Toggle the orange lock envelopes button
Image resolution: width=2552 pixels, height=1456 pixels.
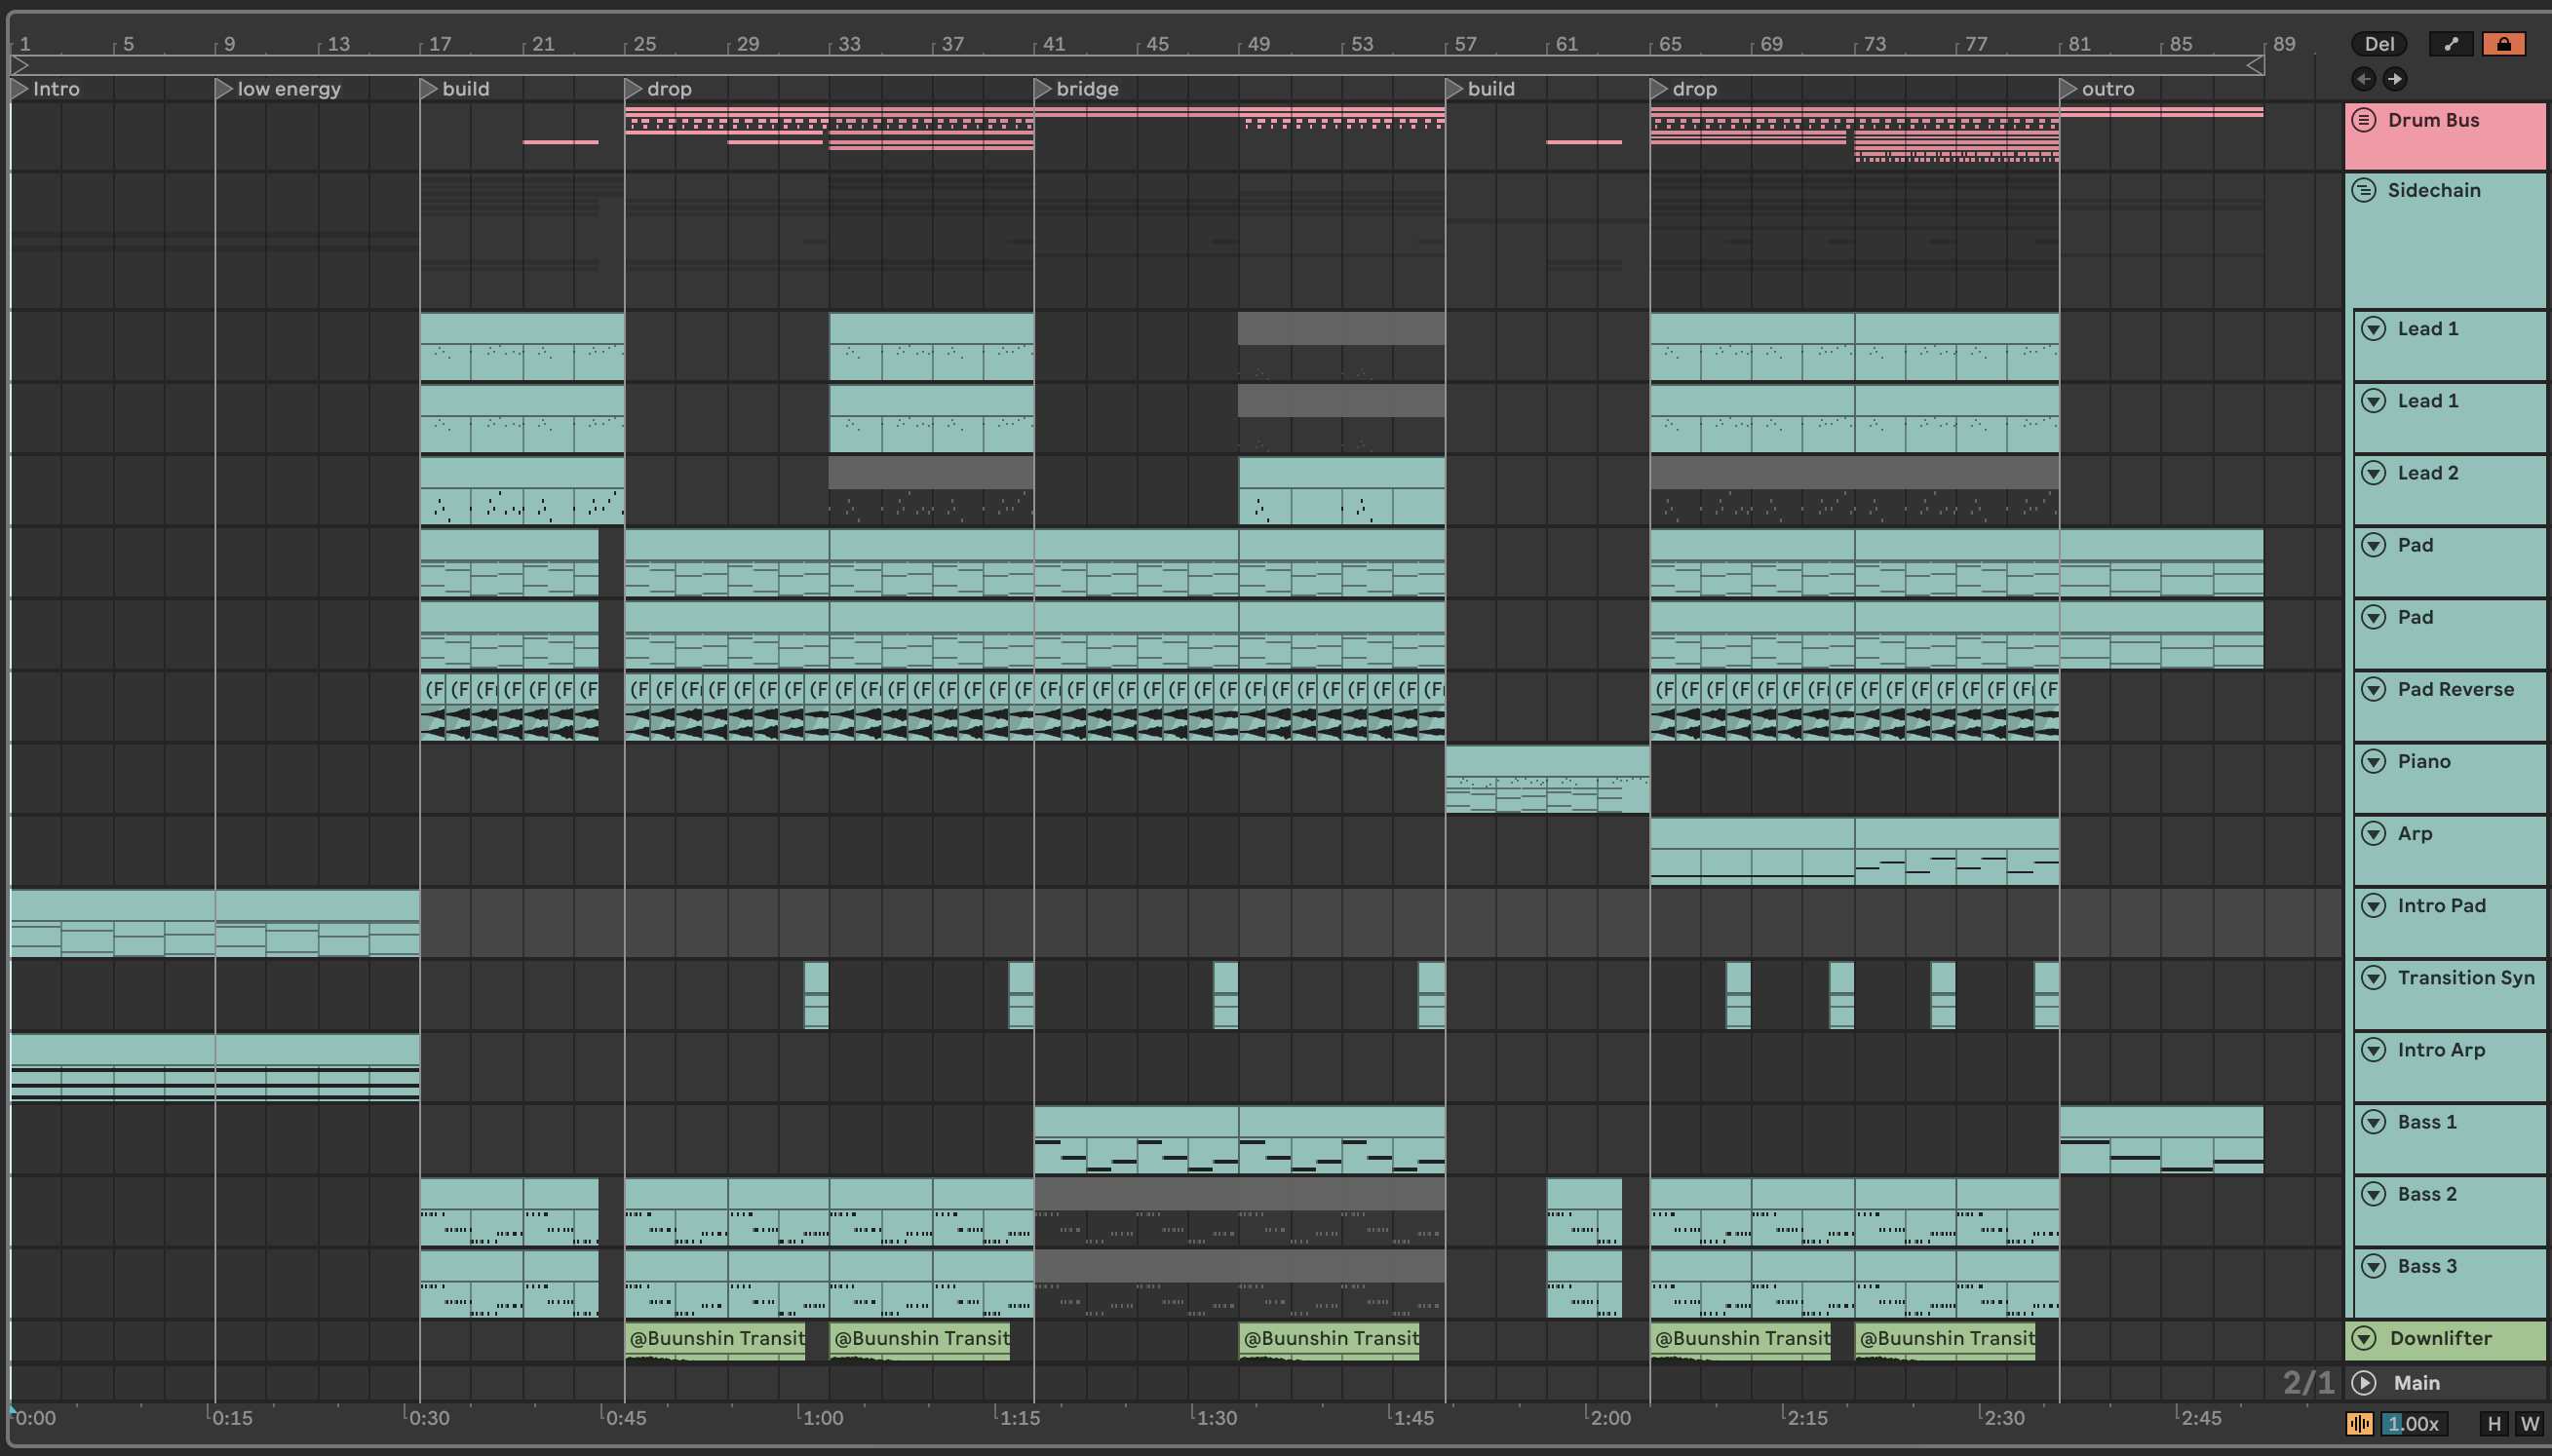click(2504, 44)
